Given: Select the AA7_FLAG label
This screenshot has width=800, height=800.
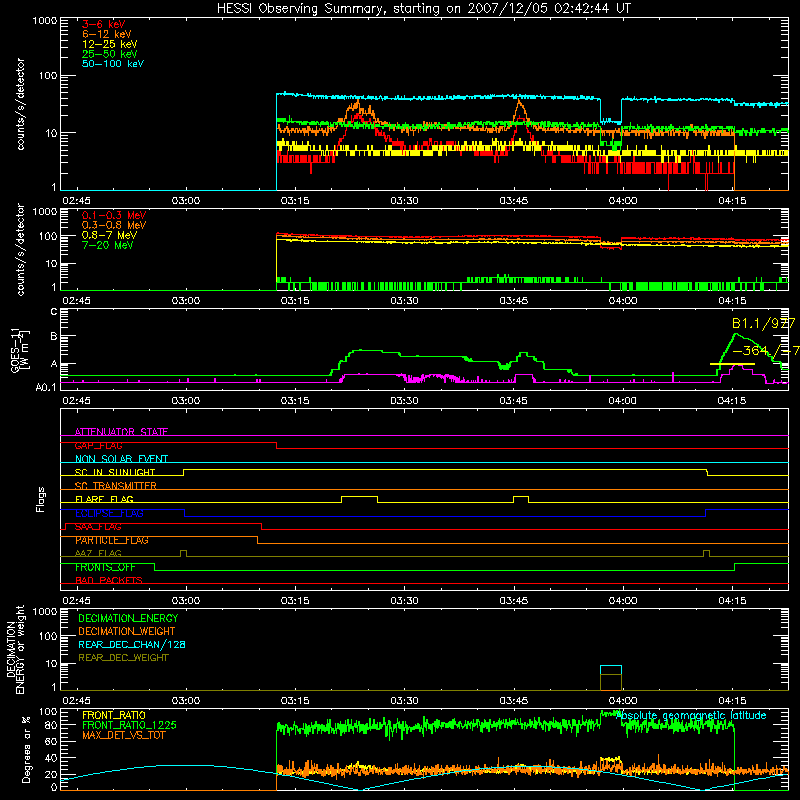Looking at the screenshot, I should point(98,553).
